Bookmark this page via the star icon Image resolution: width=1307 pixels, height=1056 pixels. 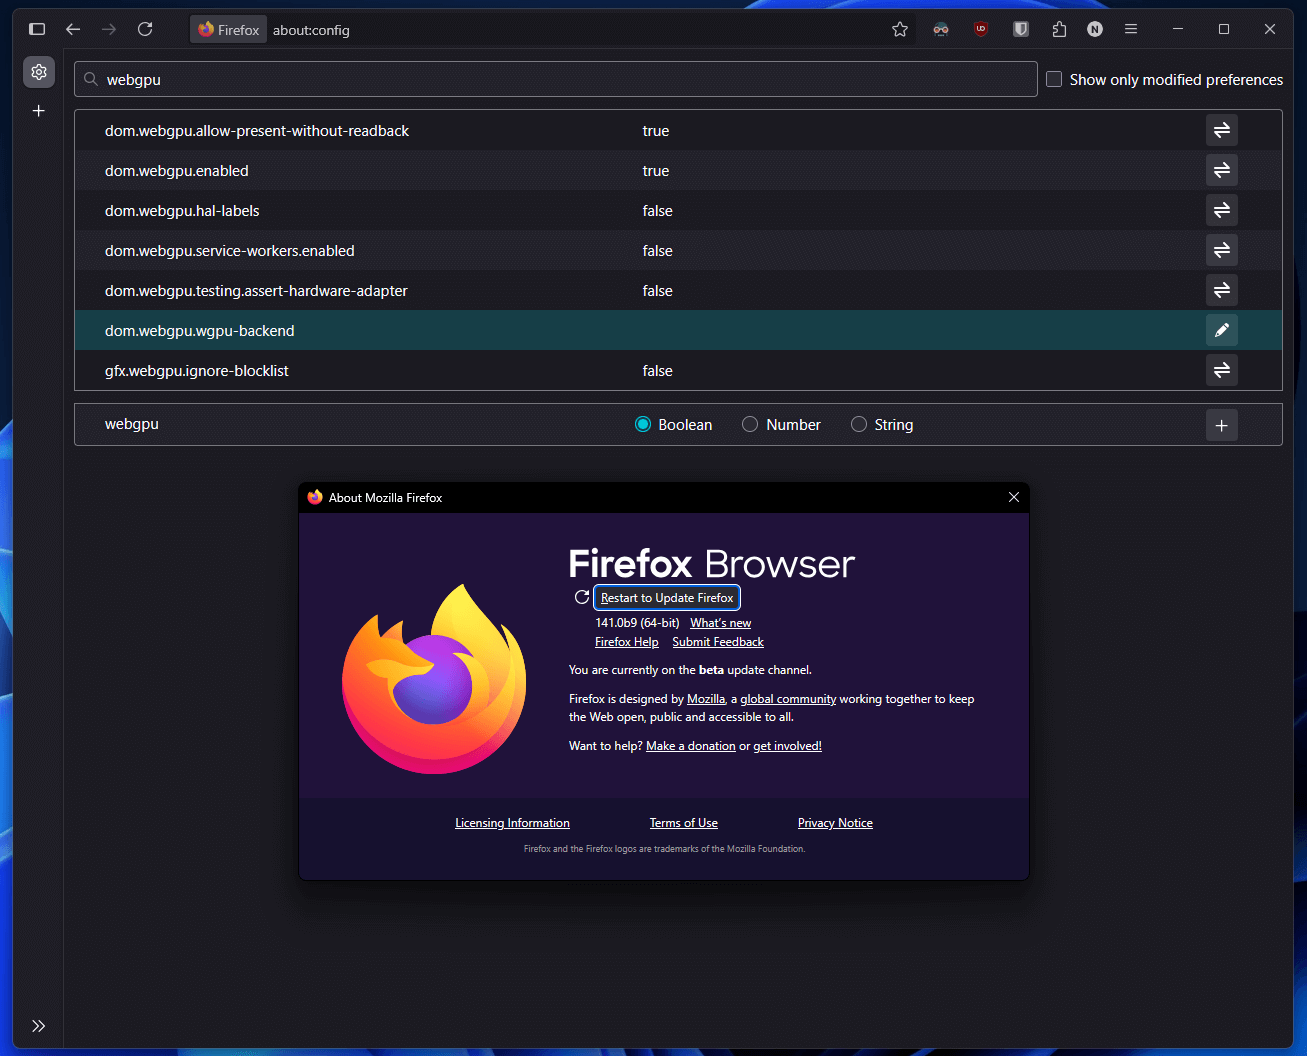tap(899, 29)
